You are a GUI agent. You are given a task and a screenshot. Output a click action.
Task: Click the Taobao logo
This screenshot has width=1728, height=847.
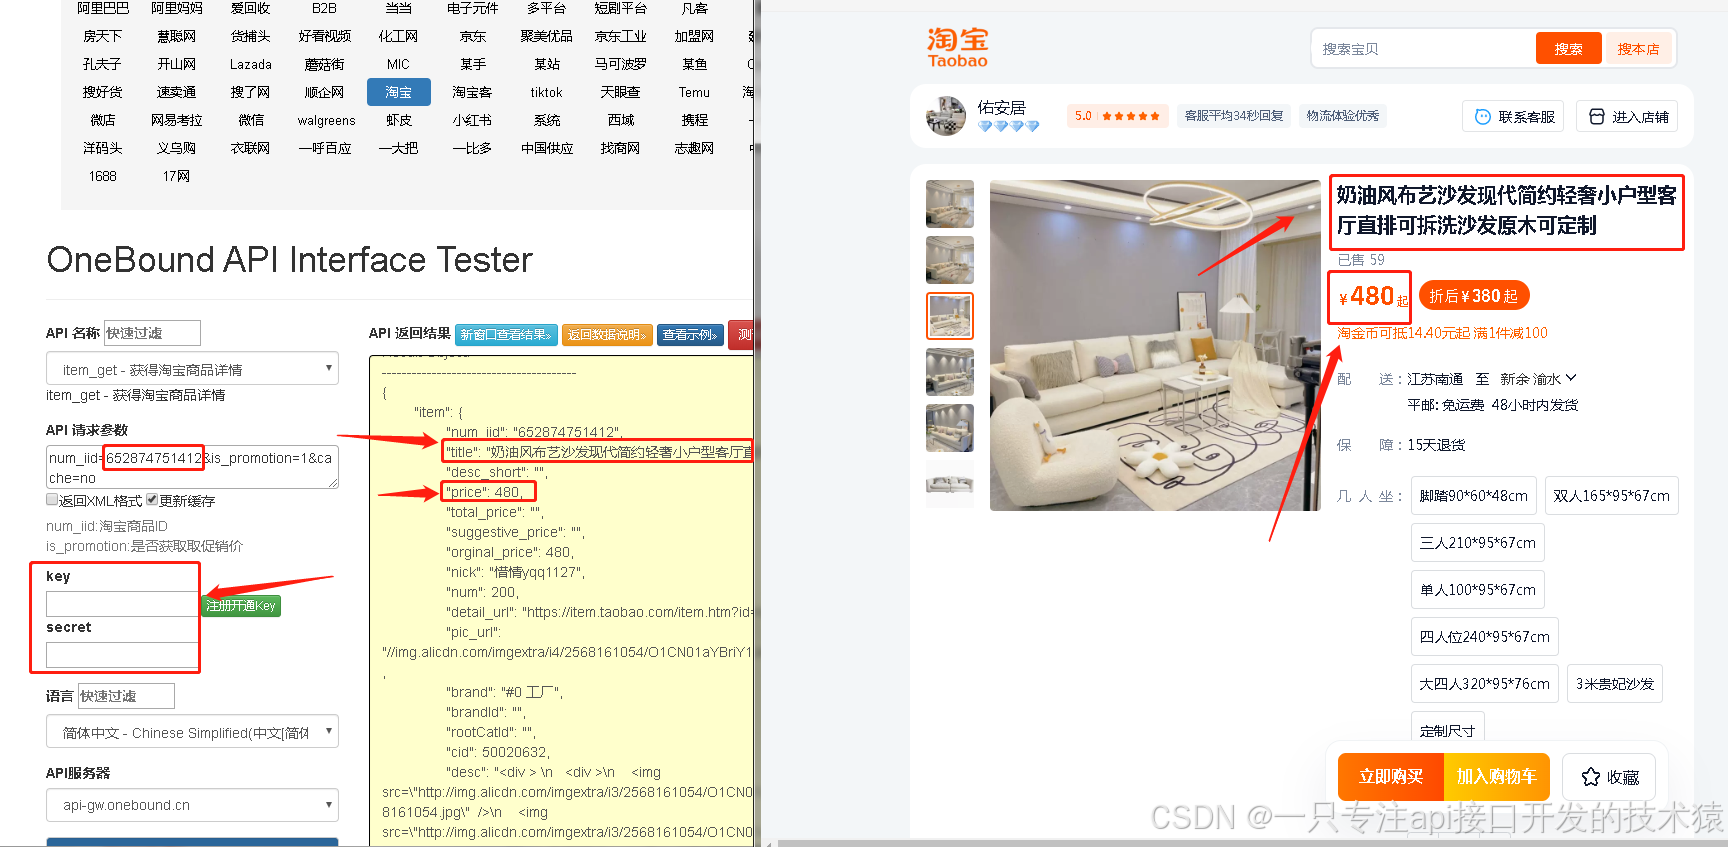point(957,48)
